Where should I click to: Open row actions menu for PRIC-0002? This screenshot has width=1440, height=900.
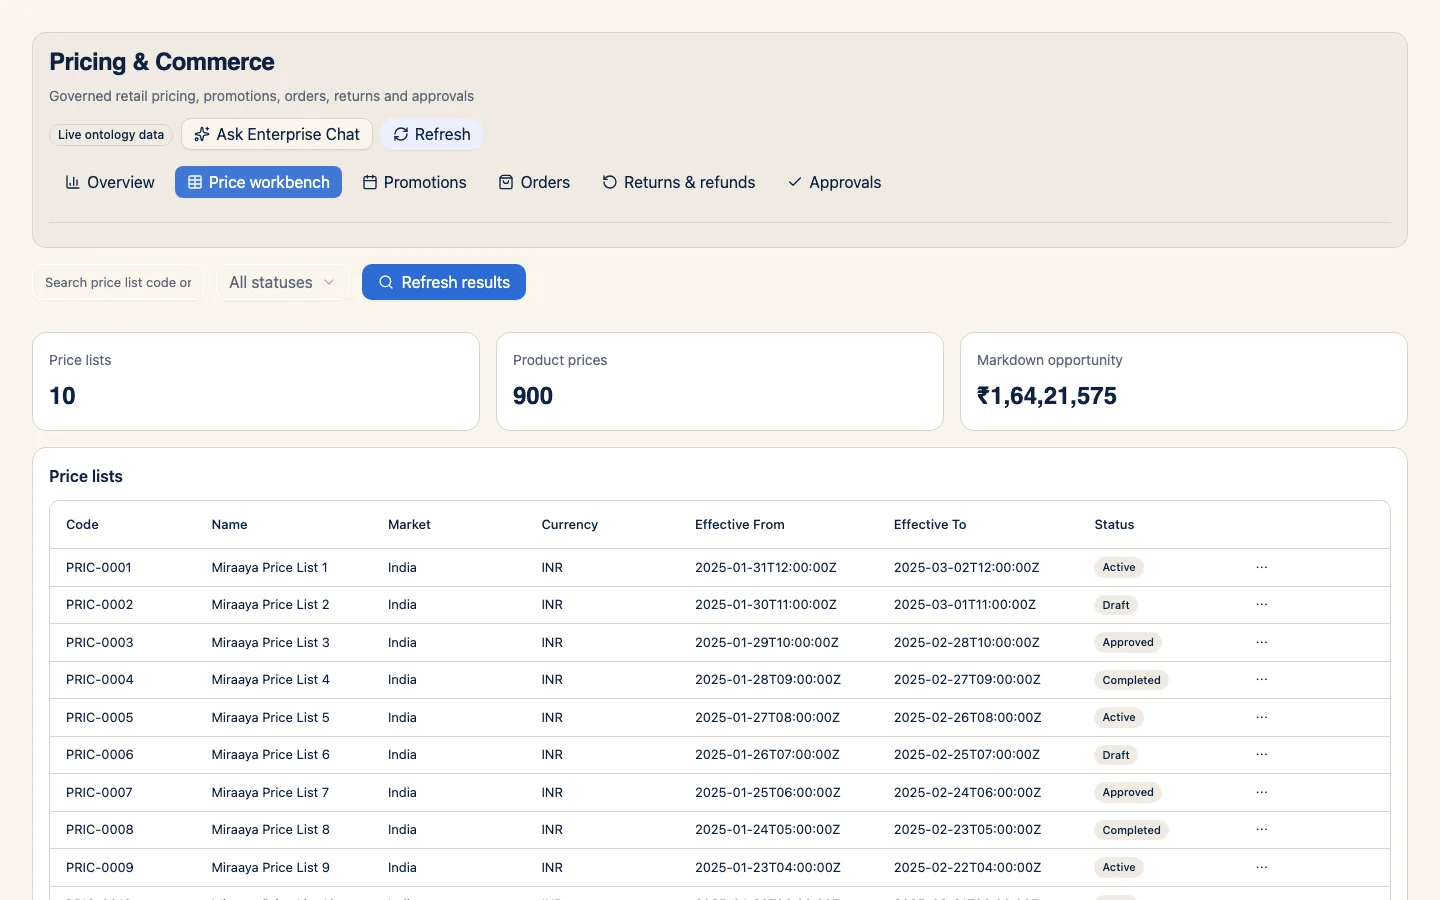[1262, 605]
